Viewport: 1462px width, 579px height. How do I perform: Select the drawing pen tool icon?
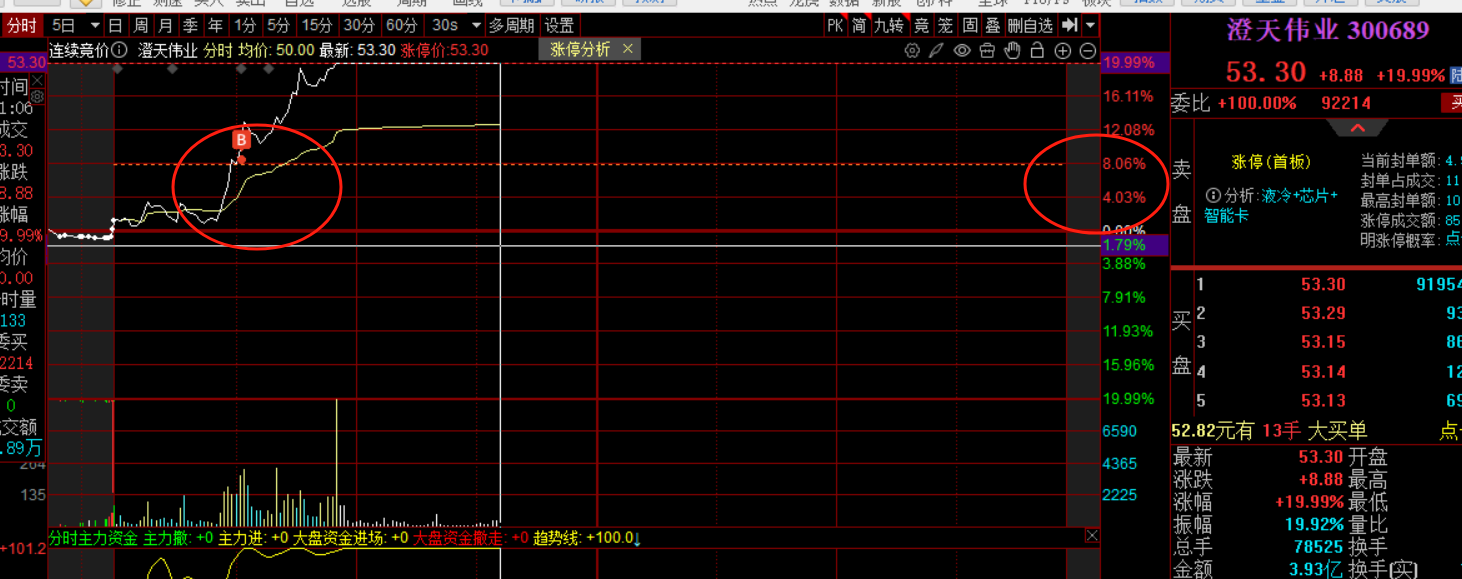point(936,50)
